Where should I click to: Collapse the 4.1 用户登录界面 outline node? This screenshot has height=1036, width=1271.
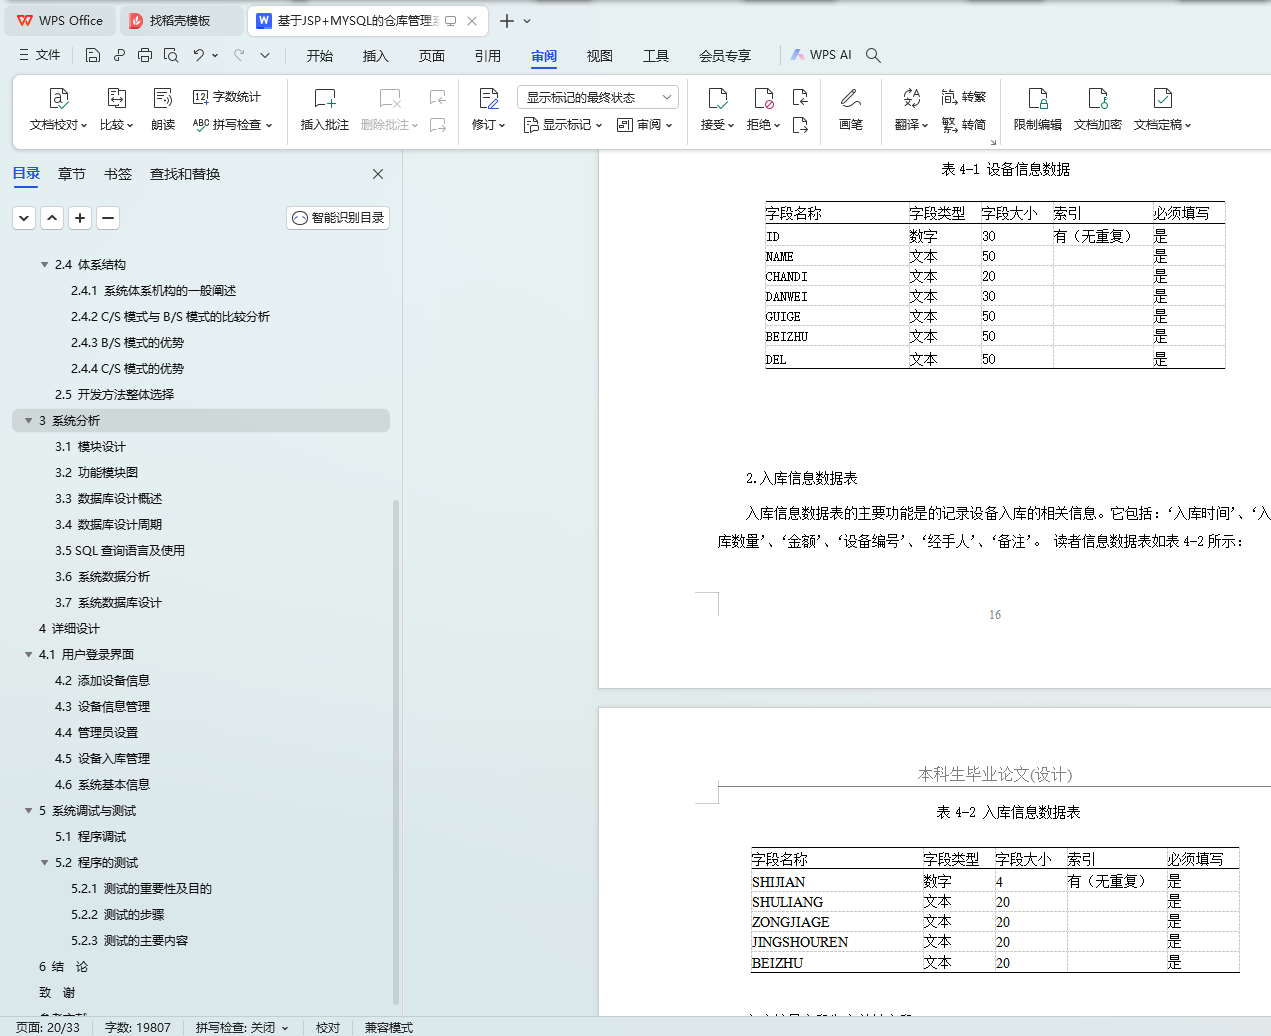coord(28,655)
